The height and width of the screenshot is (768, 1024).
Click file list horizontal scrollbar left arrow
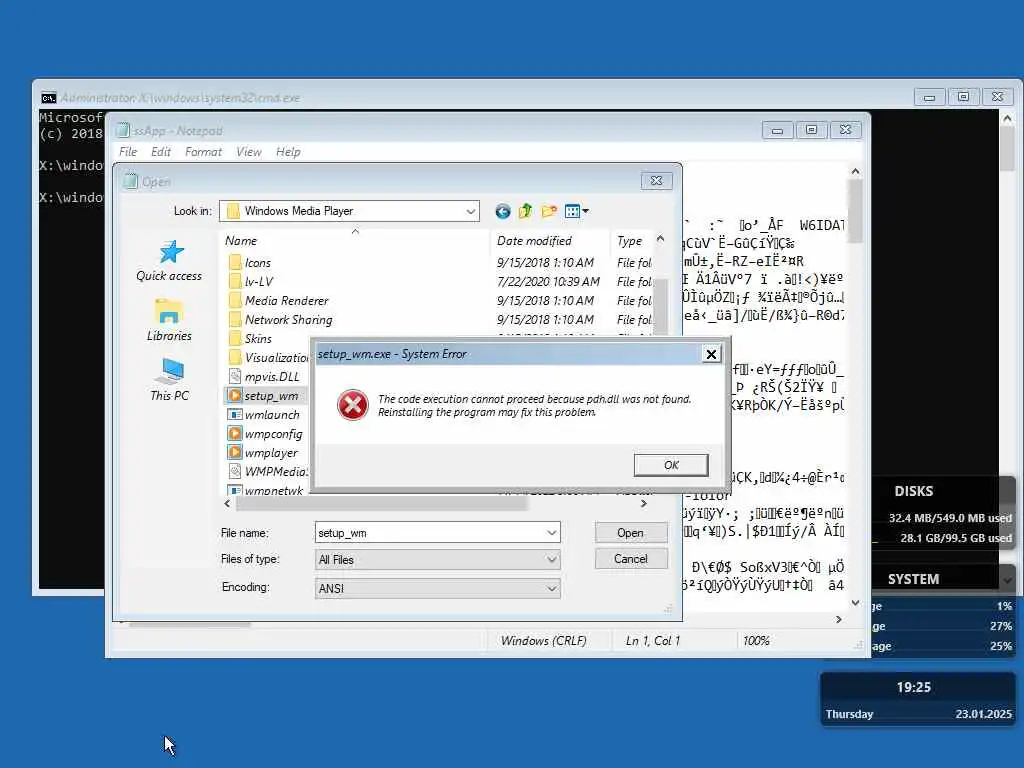(227, 504)
